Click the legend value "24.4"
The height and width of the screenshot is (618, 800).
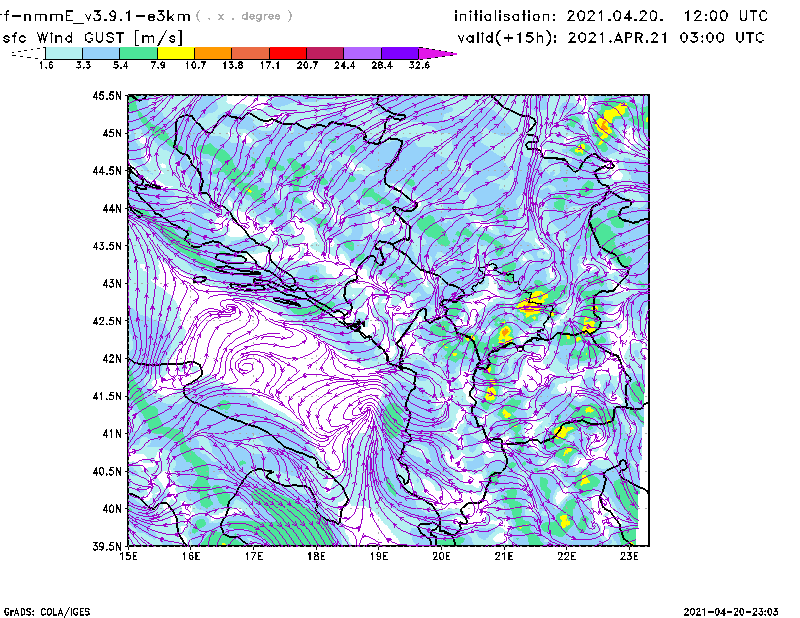point(344,65)
